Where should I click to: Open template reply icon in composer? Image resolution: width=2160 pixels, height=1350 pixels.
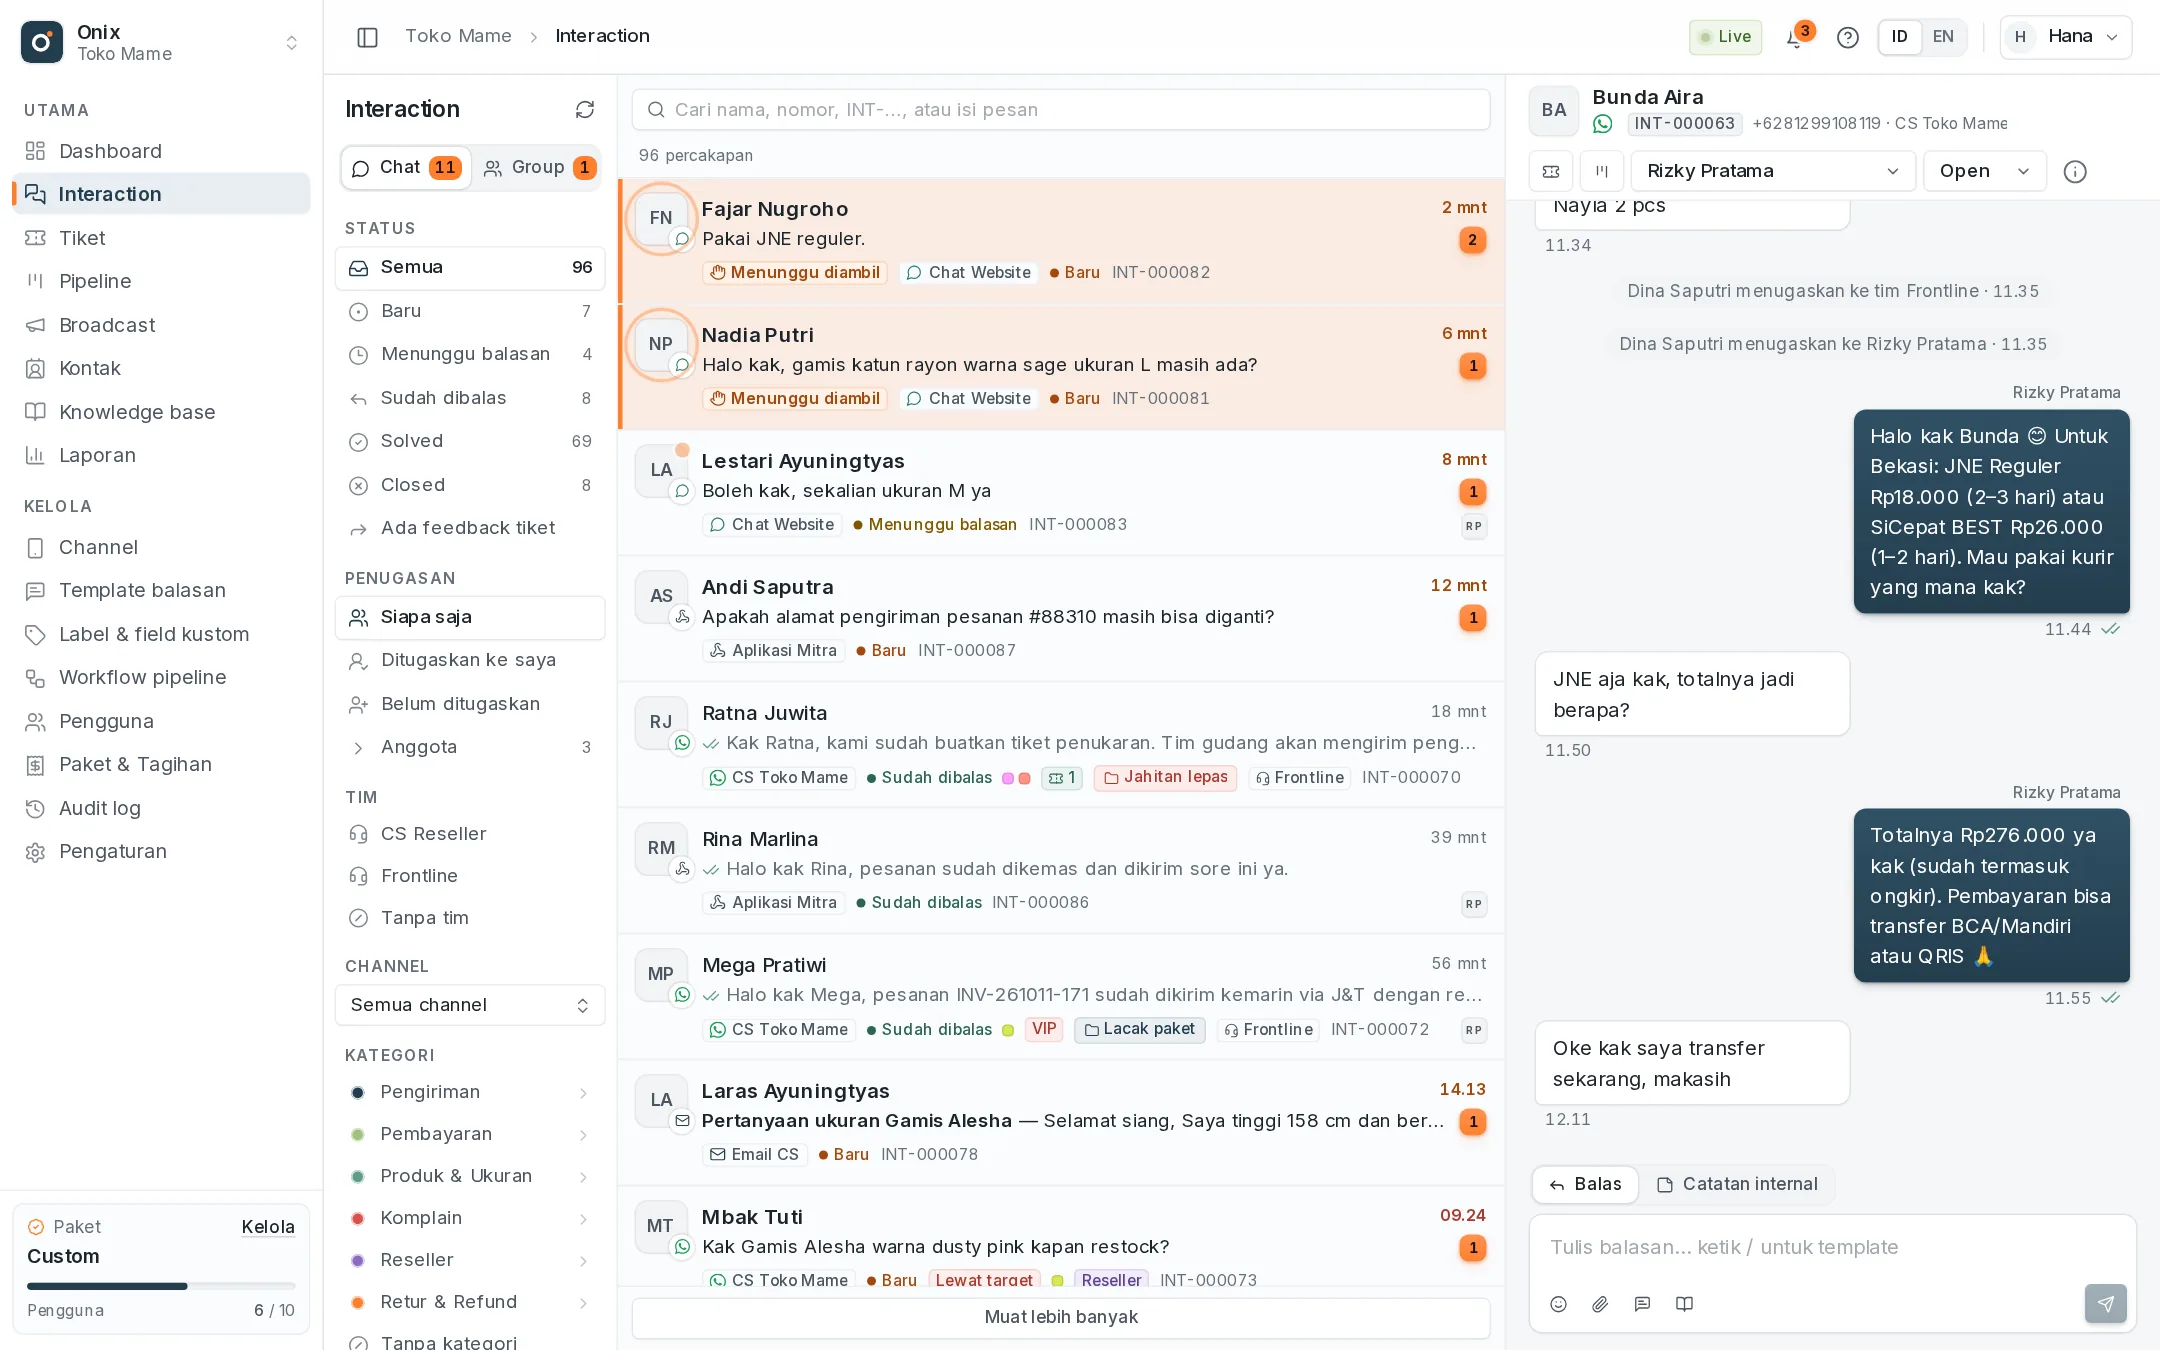[x=1642, y=1304]
